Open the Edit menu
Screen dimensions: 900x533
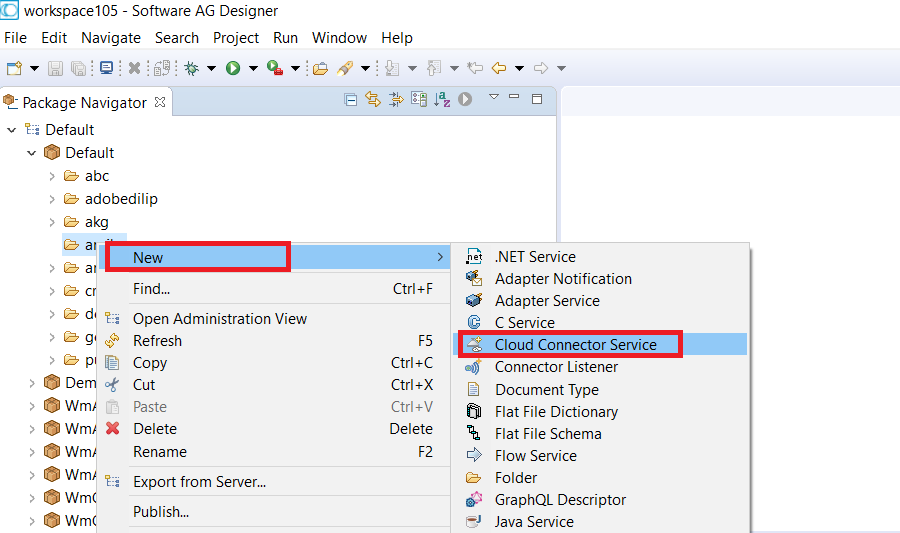54,38
